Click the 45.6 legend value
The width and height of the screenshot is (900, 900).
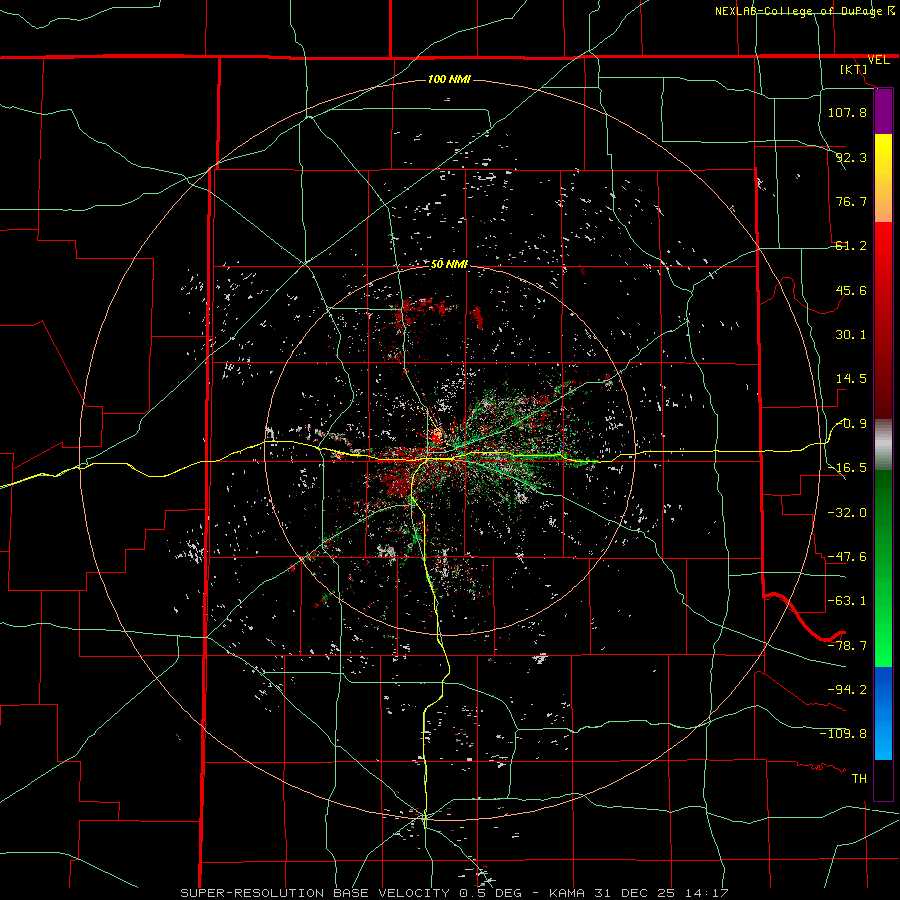pos(851,290)
